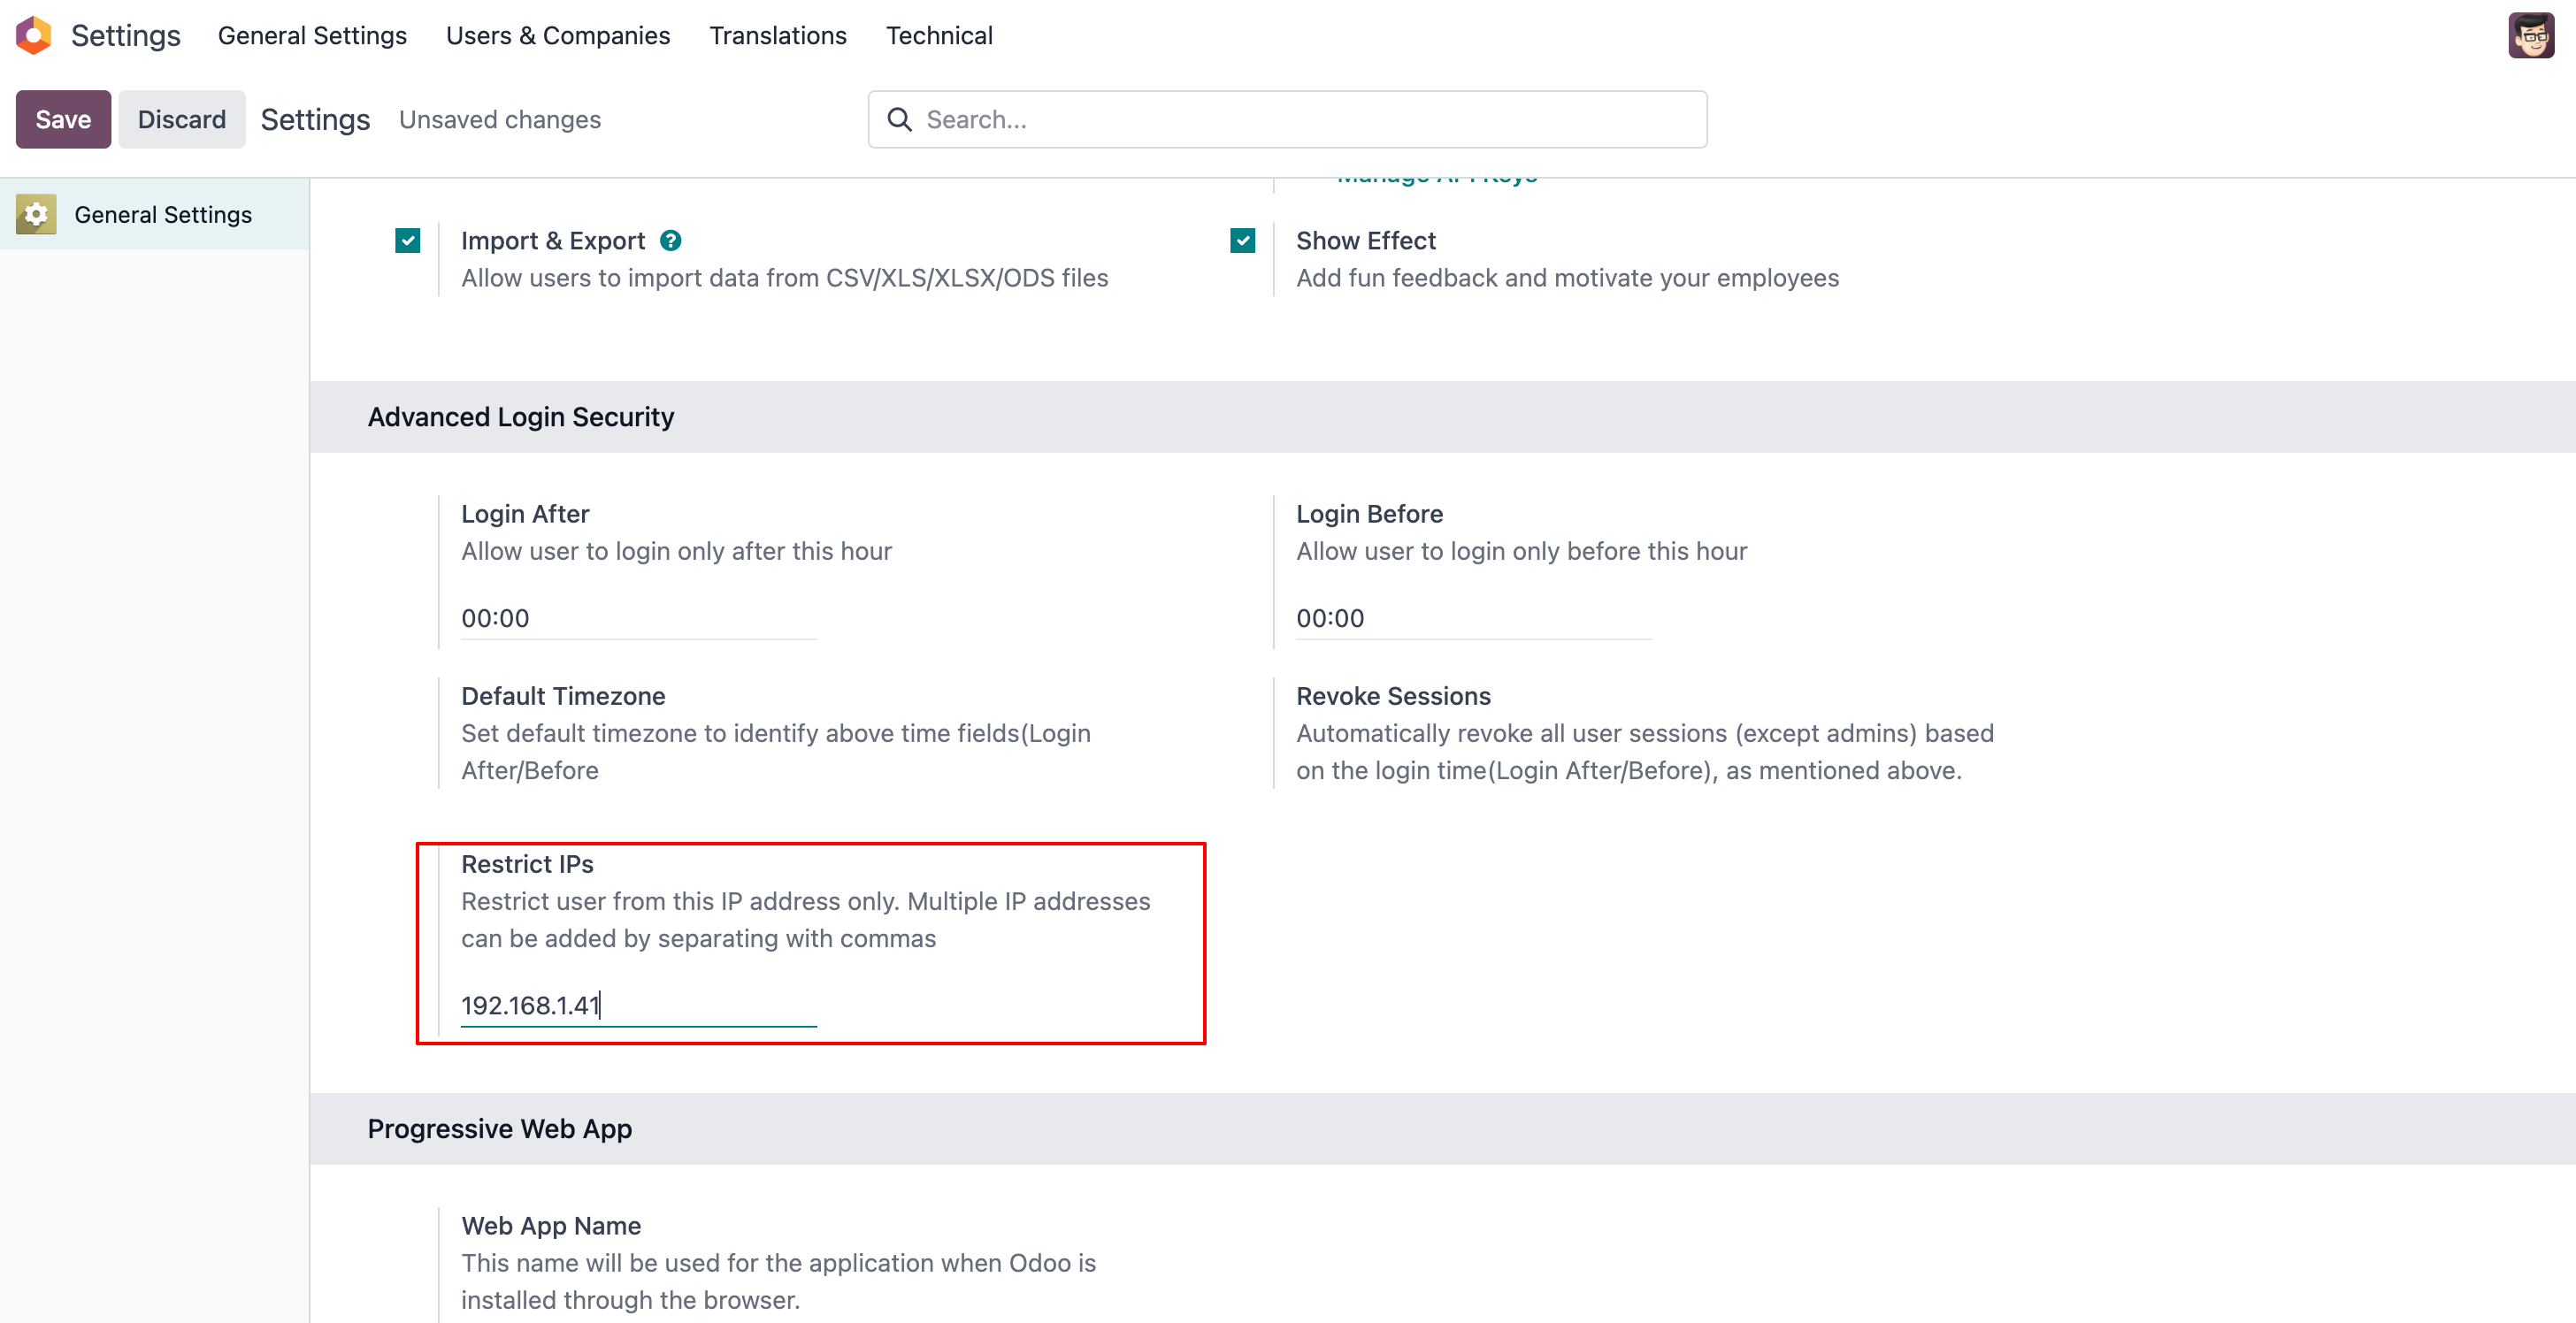Uncheck the Import & Export checkbox

[407, 241]
